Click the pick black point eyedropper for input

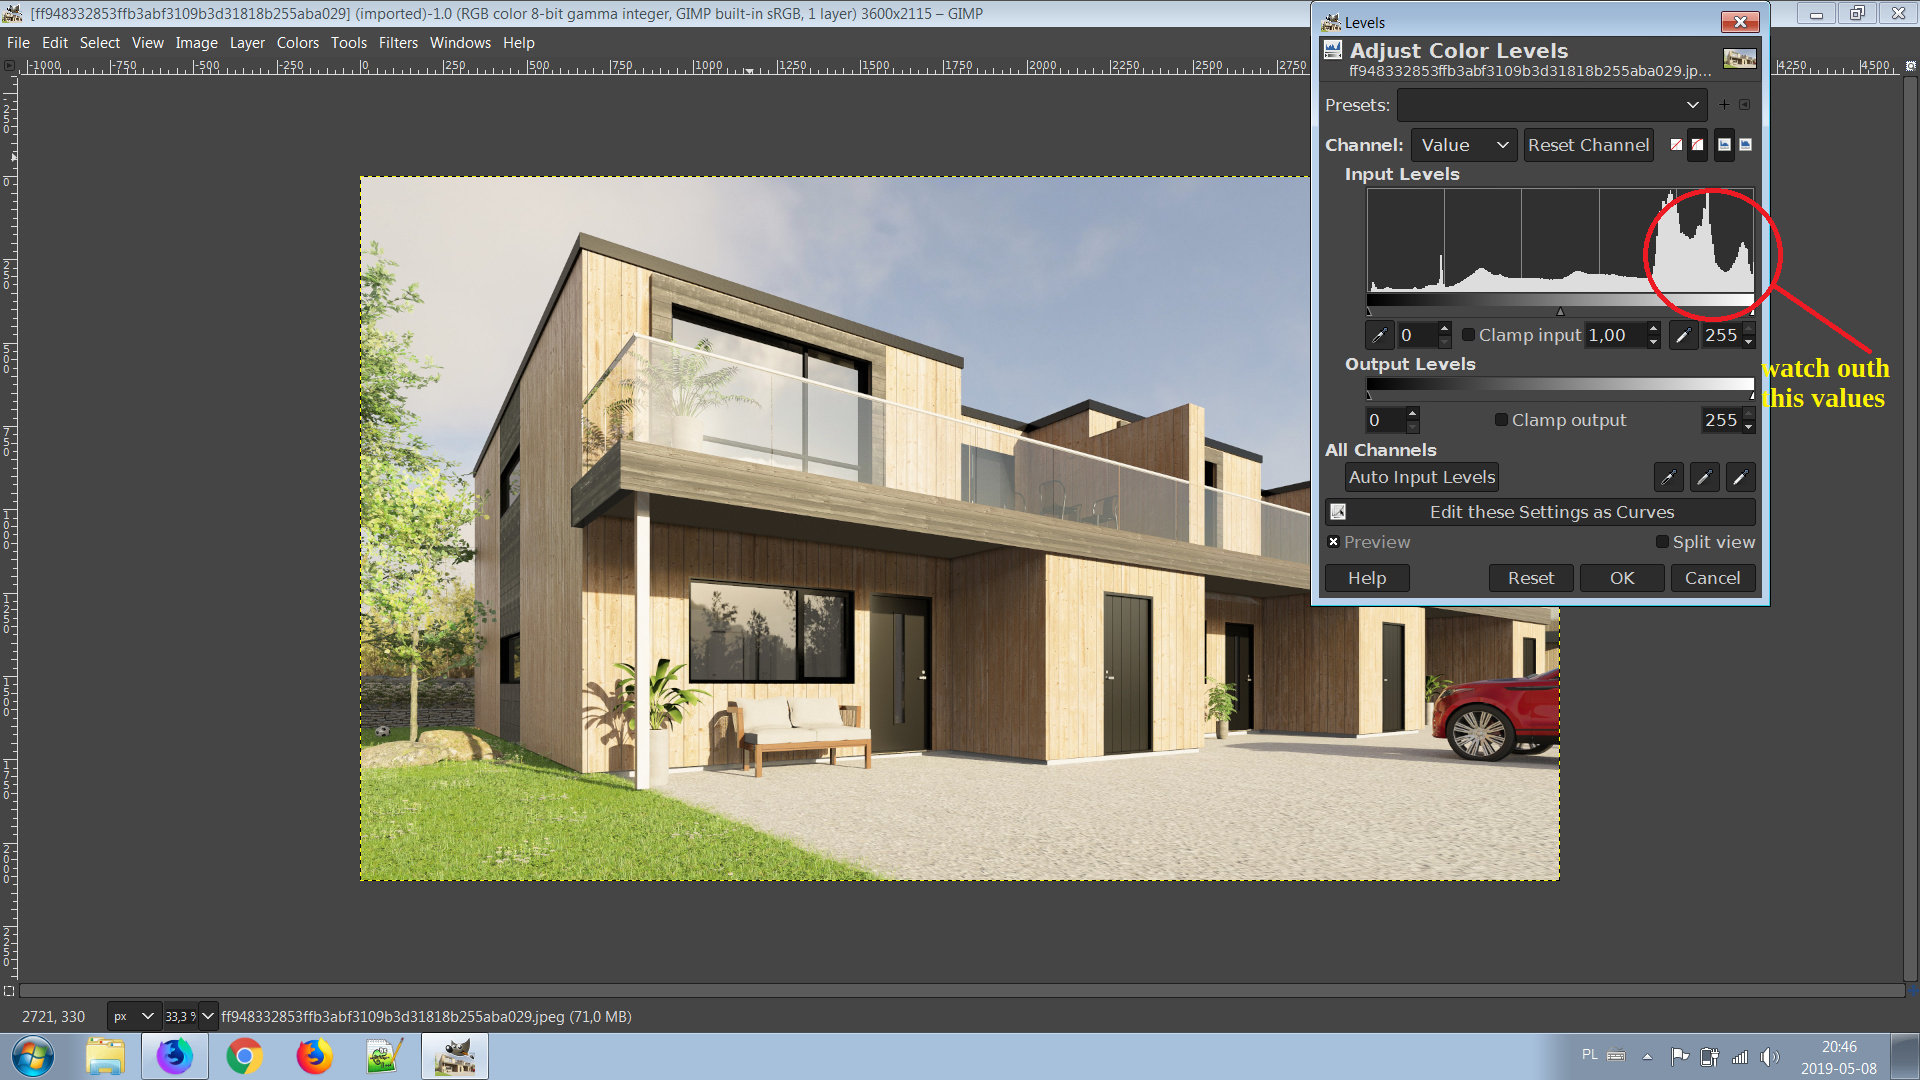click(1379, 336)
